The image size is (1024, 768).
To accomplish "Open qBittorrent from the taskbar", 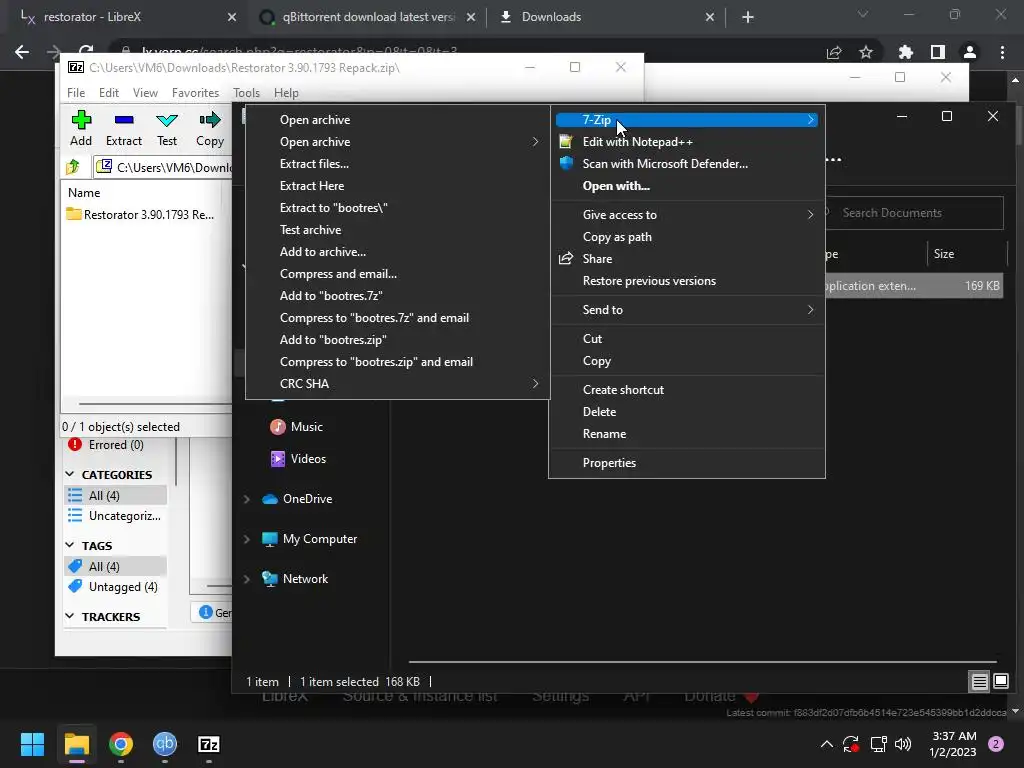I will tap(165, 744).
